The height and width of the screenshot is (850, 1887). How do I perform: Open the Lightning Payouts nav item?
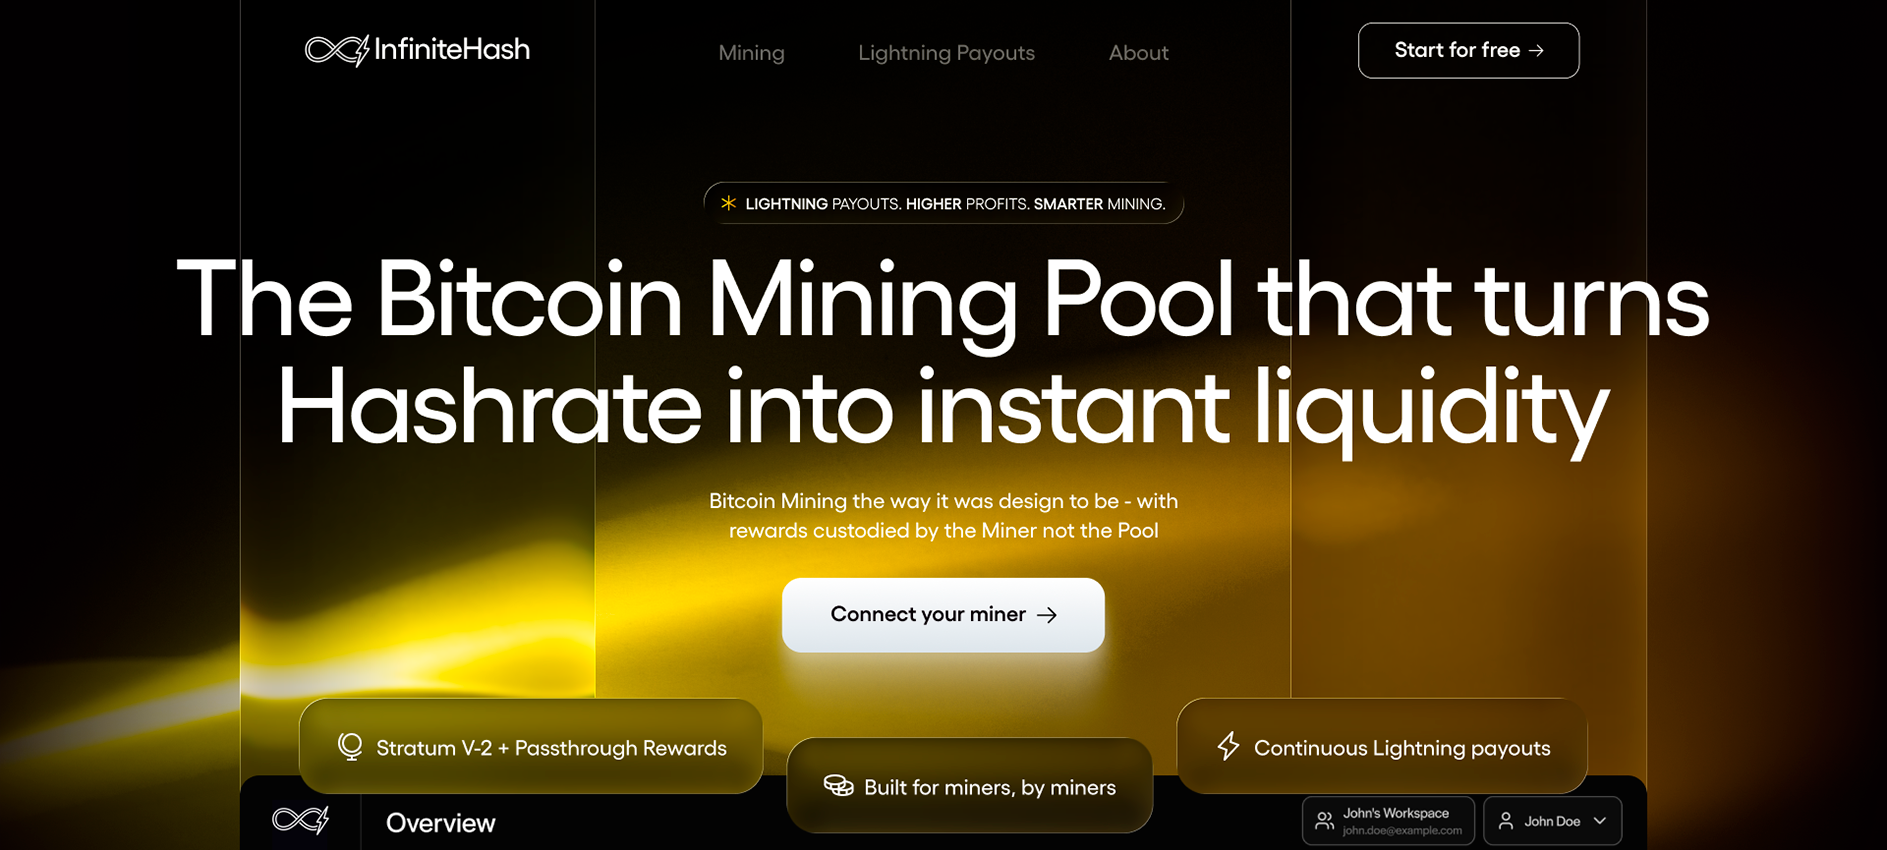(946, 53)
